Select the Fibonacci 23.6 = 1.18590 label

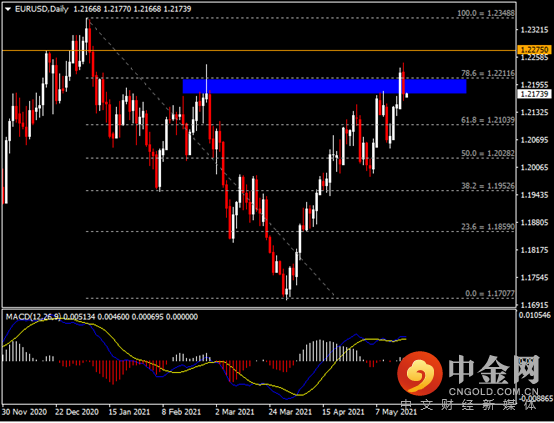pos(488,227)
